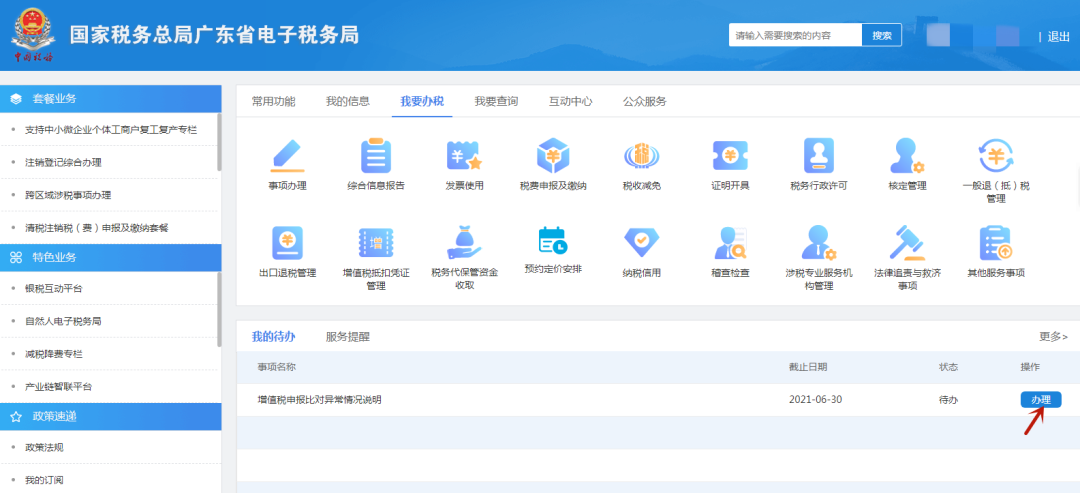Open the 稽查检查 icon
Viewport: 1080px width, 493px height.
[x=730, y=243]
